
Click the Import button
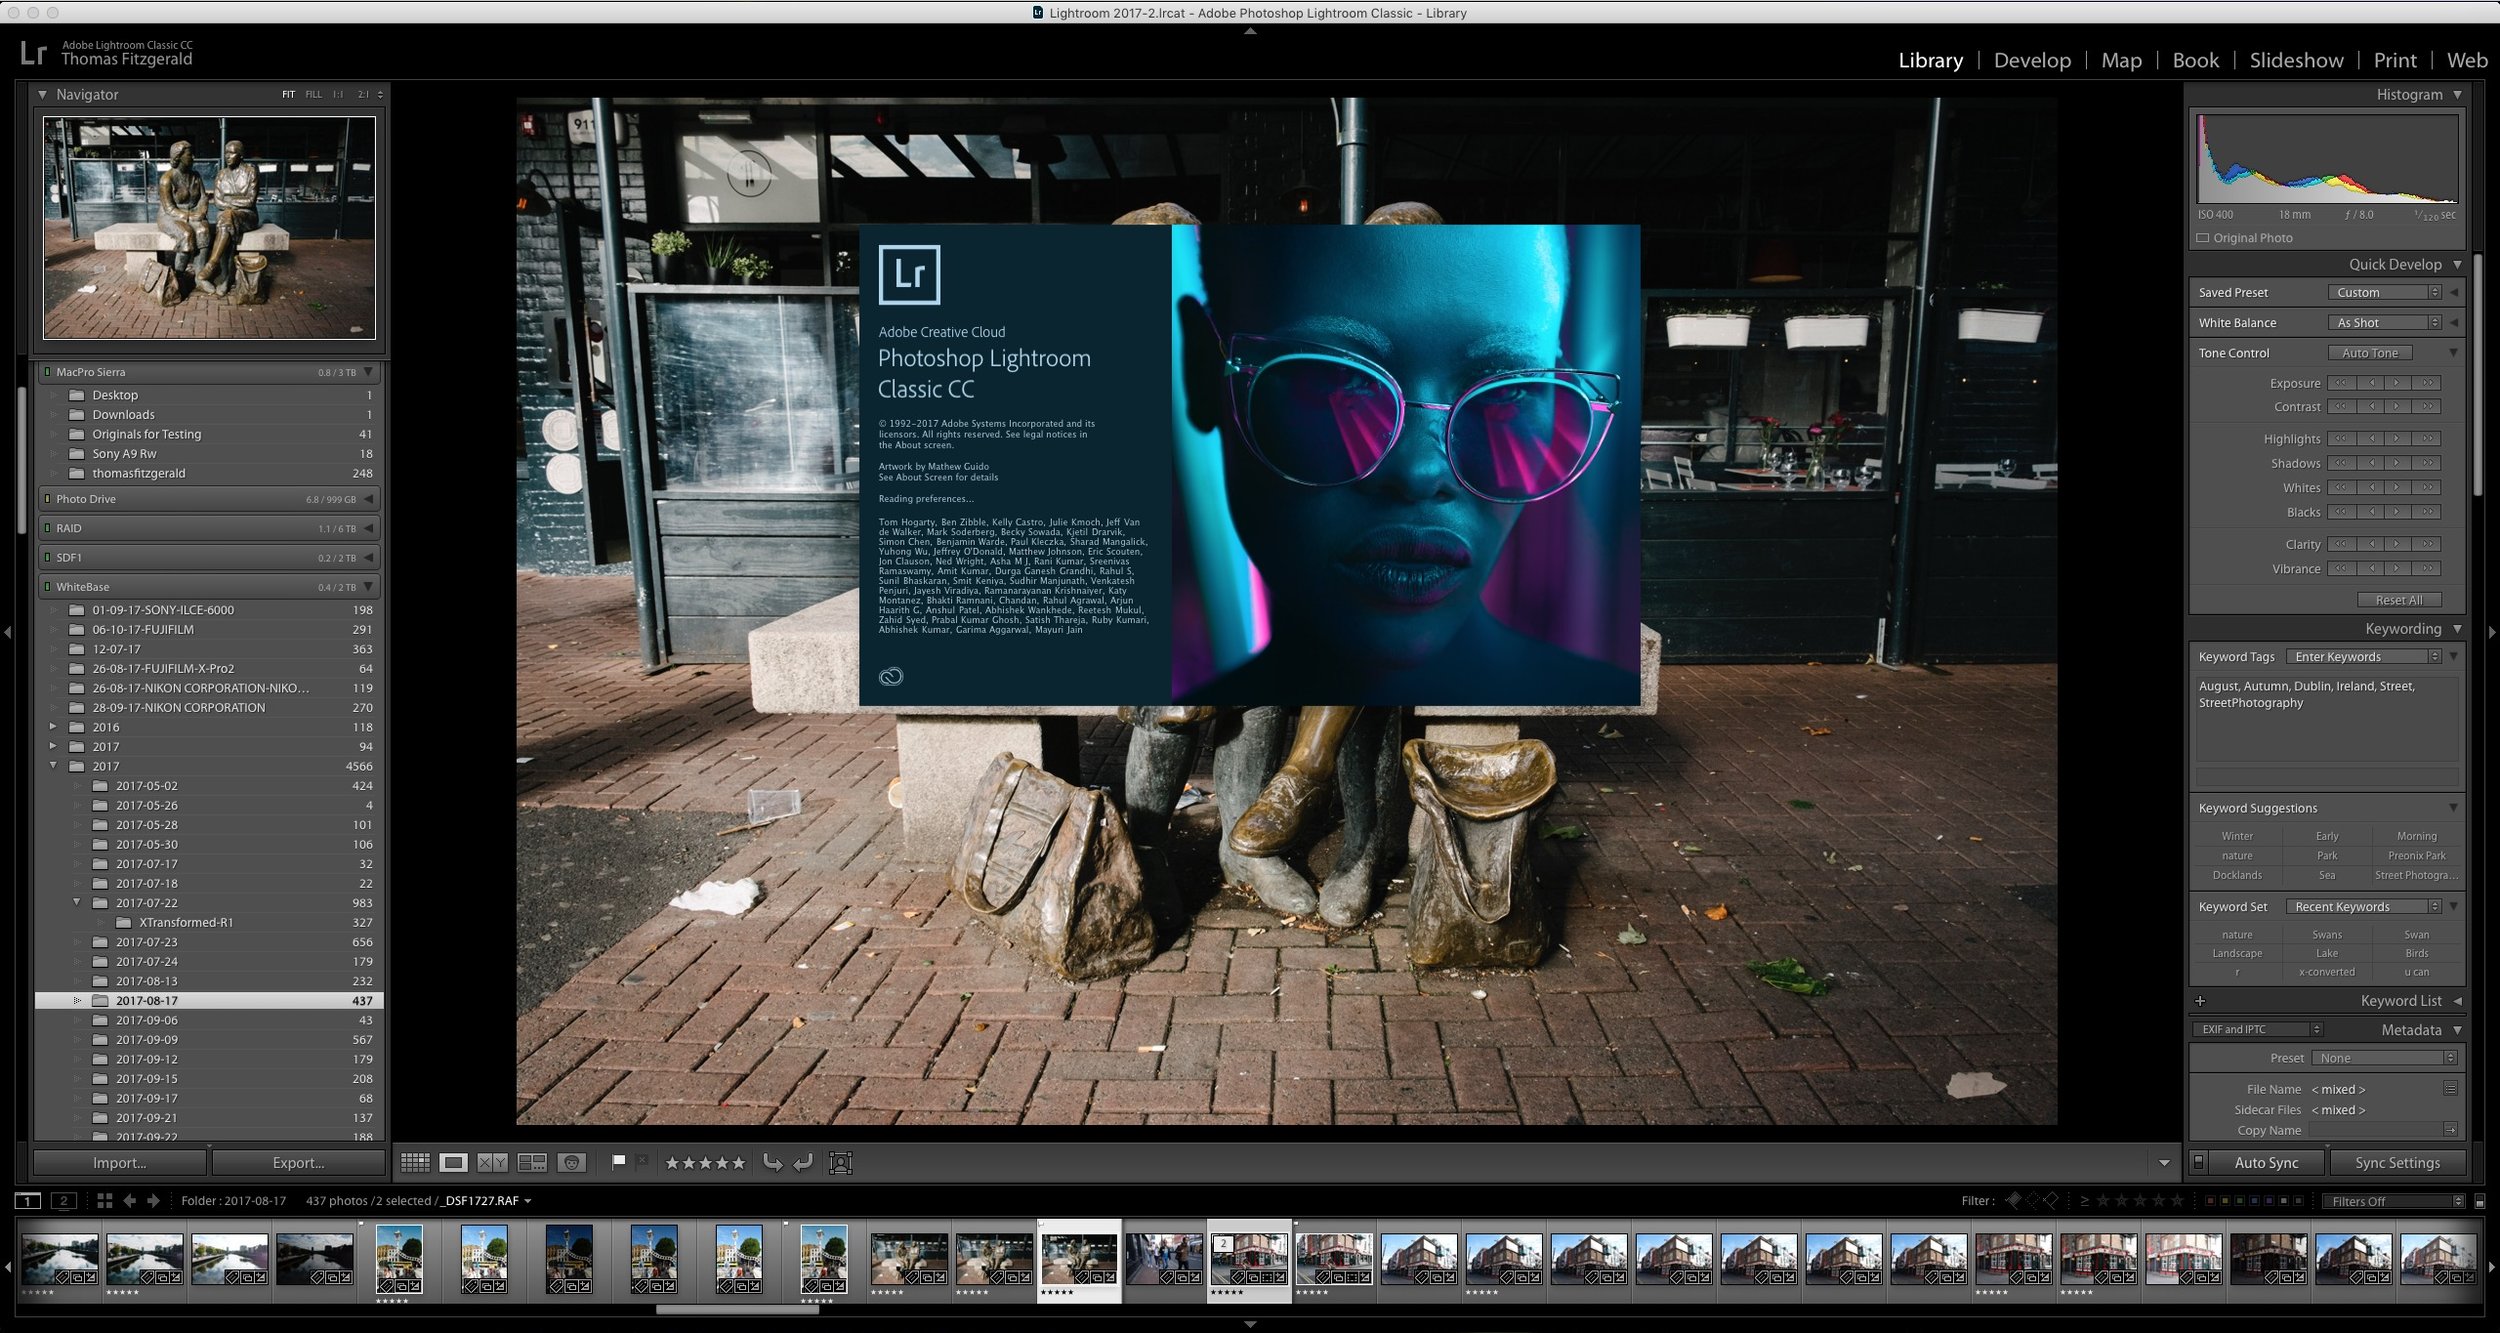point(120,1162)
